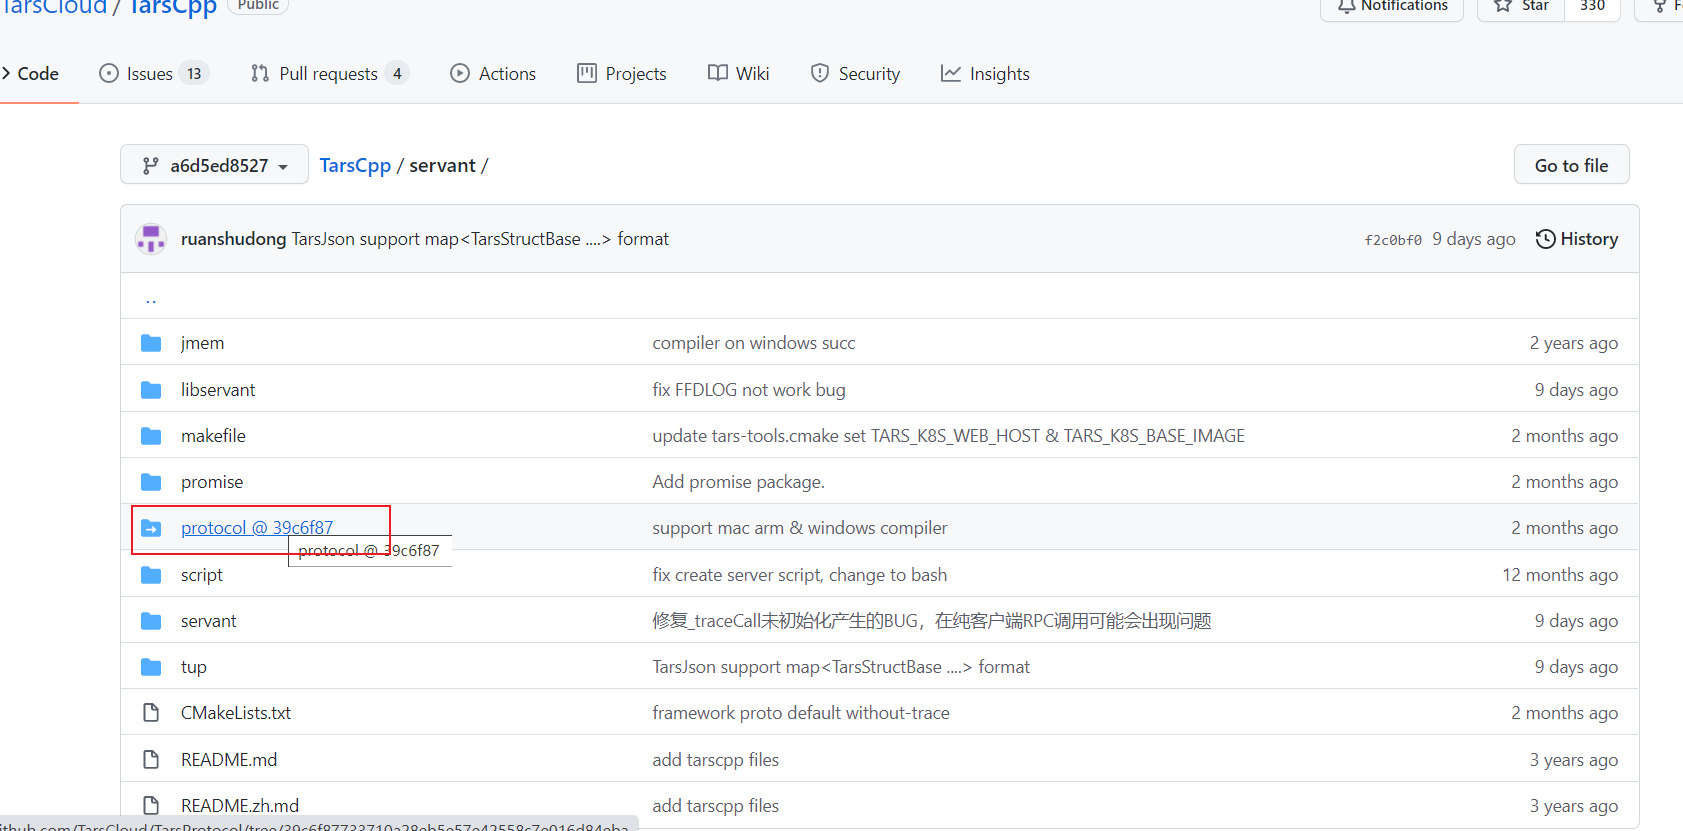Open 'support mac arm & windows compiler' commit

tap(800, 528)
